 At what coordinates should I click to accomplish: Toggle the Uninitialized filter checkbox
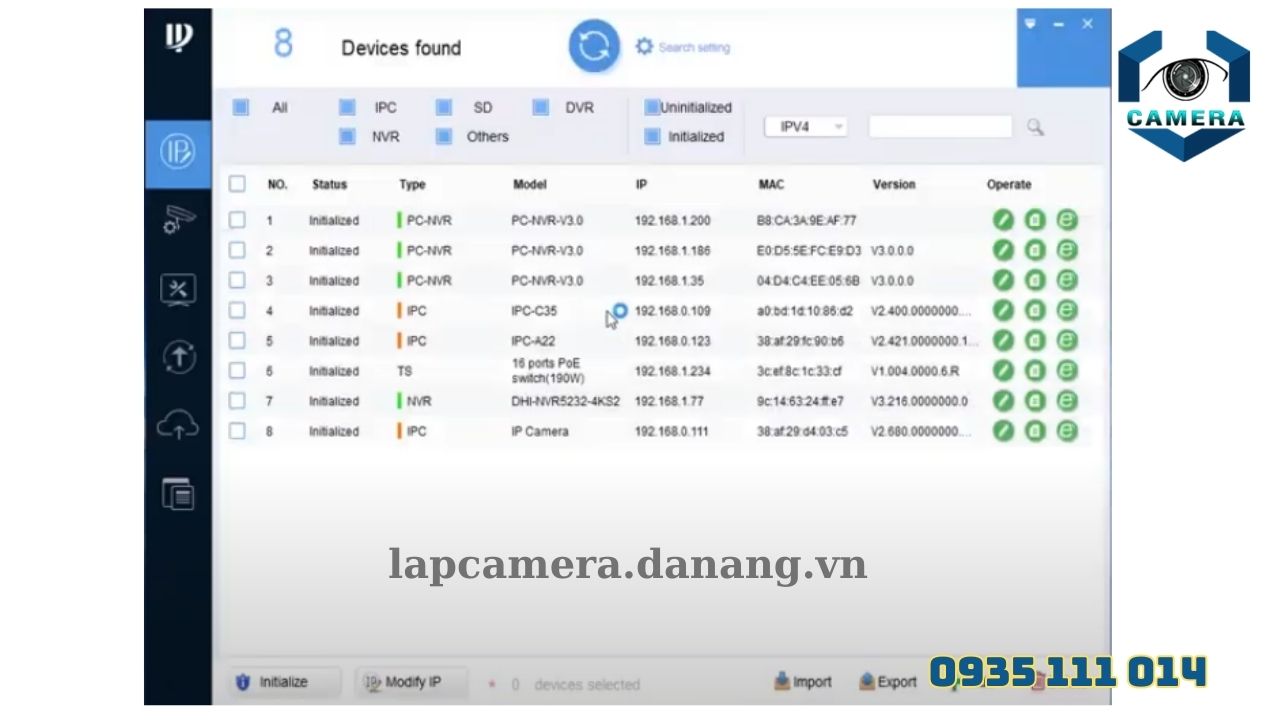pyautogui.click(x=651, y=107)
